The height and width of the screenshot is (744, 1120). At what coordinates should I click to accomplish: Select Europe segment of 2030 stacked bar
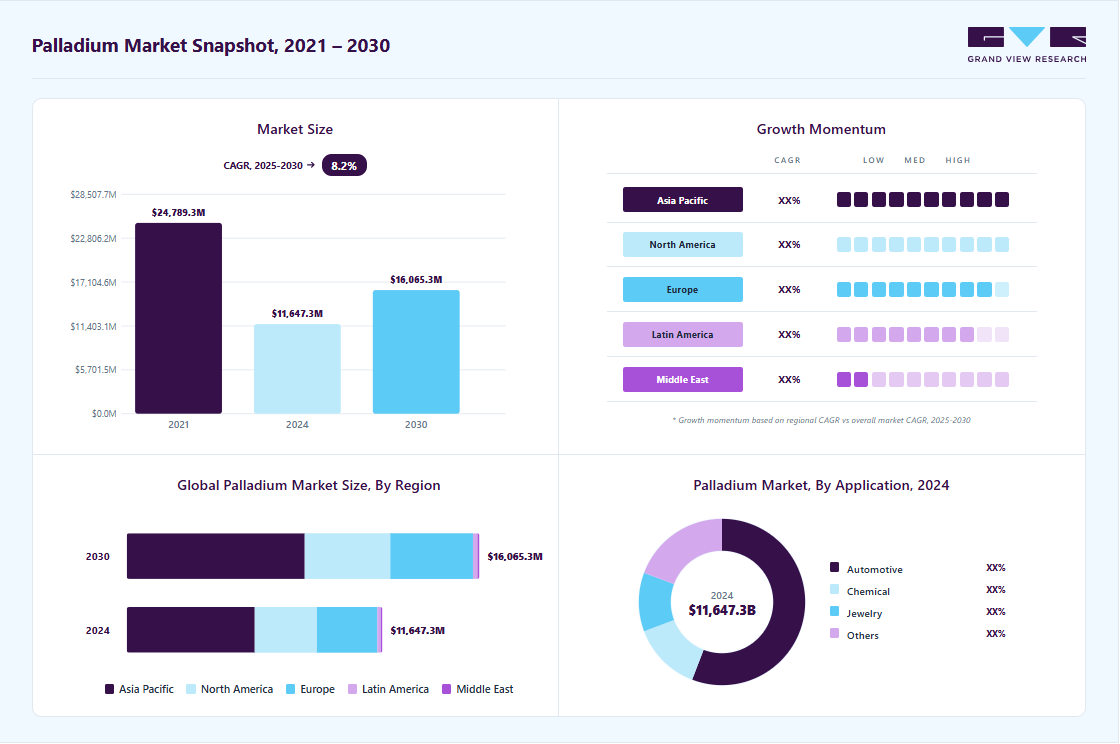click(431, 556)
